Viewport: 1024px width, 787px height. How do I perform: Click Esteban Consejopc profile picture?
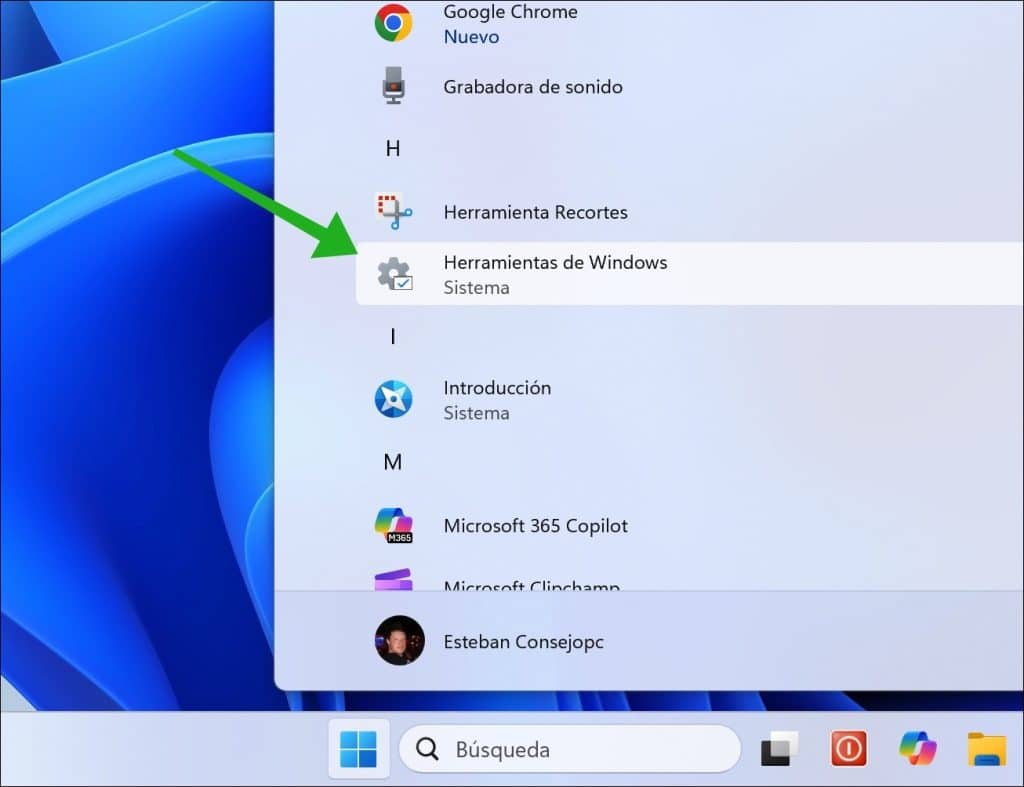pos(400,640)
